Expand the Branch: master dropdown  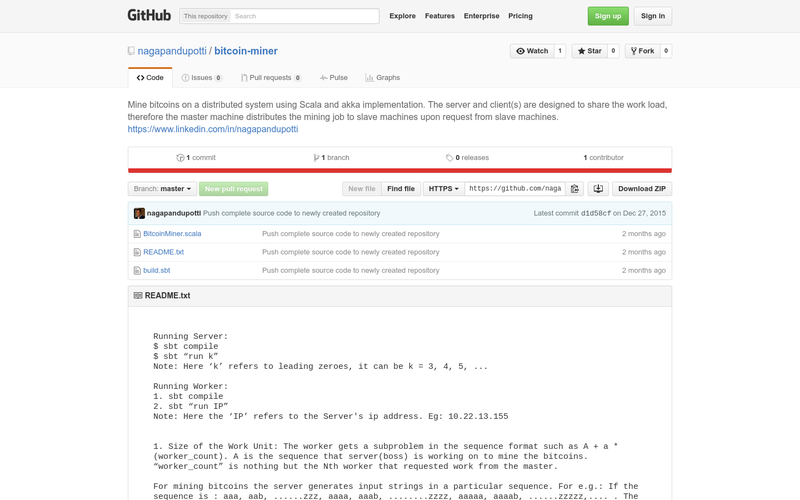(162, 189)
